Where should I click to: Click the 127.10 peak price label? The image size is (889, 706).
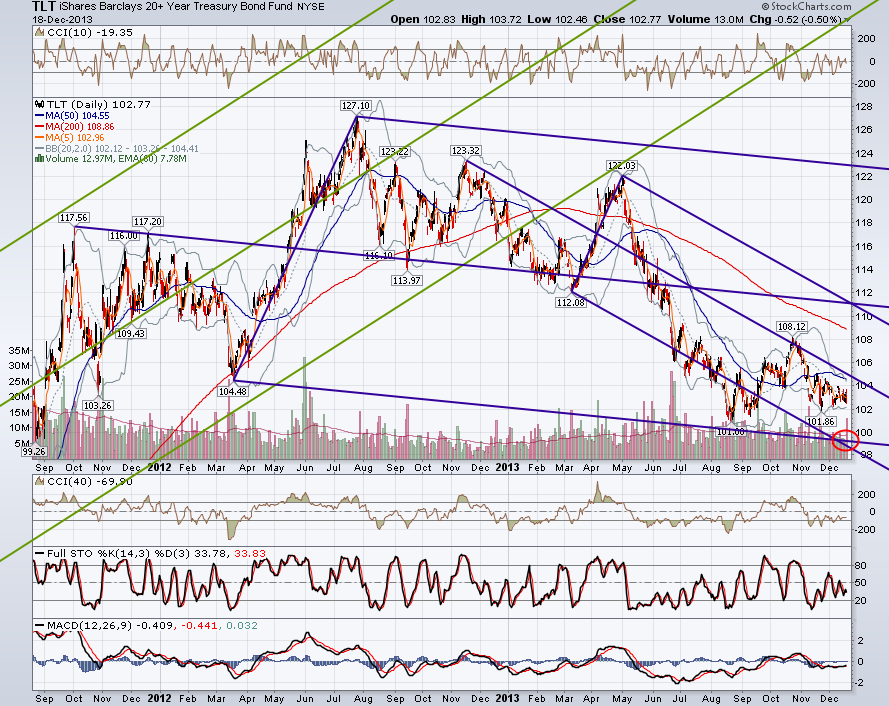356,105
